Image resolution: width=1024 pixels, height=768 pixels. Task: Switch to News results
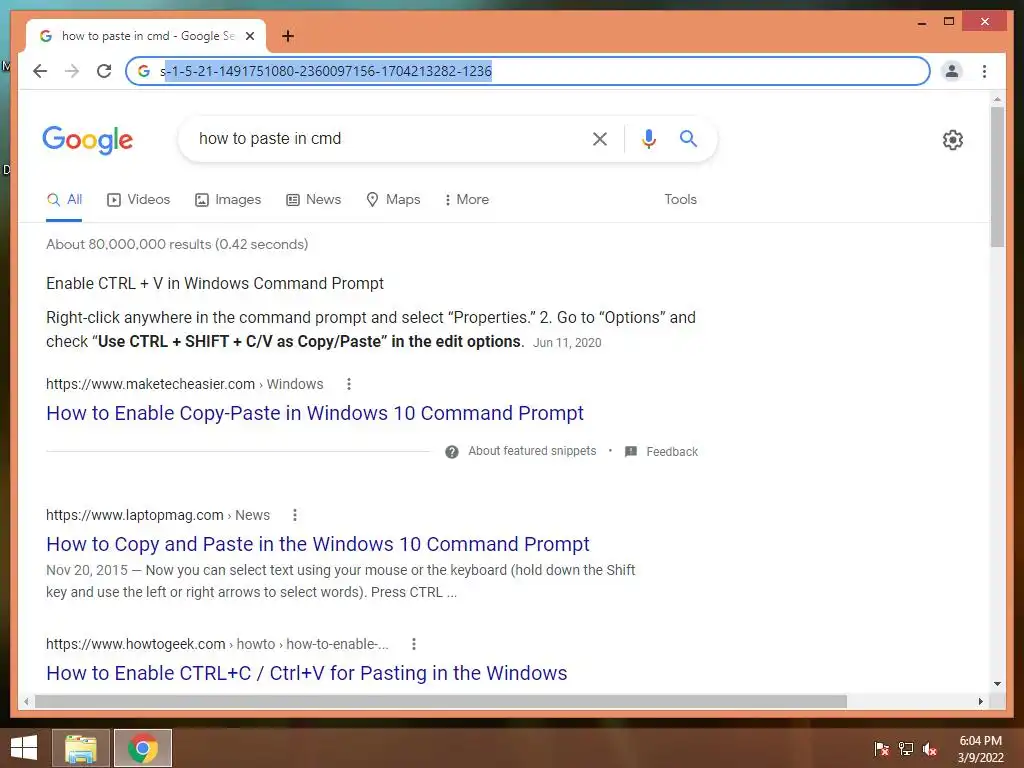313,200
